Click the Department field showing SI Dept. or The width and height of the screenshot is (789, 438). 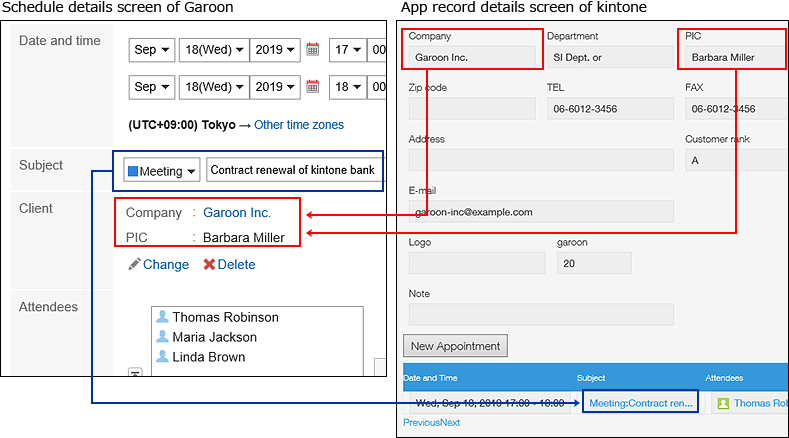pyautogui.click(x=610, y=57)
